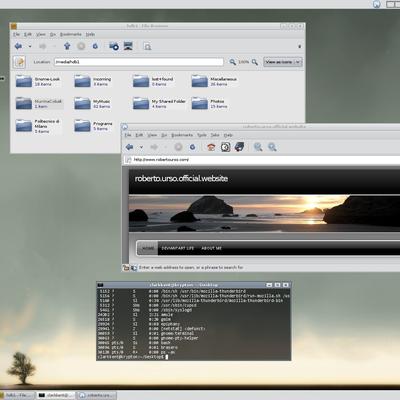400x400 pixels.
Task: Open the ABOUT ME link
Action: (211, 248)
